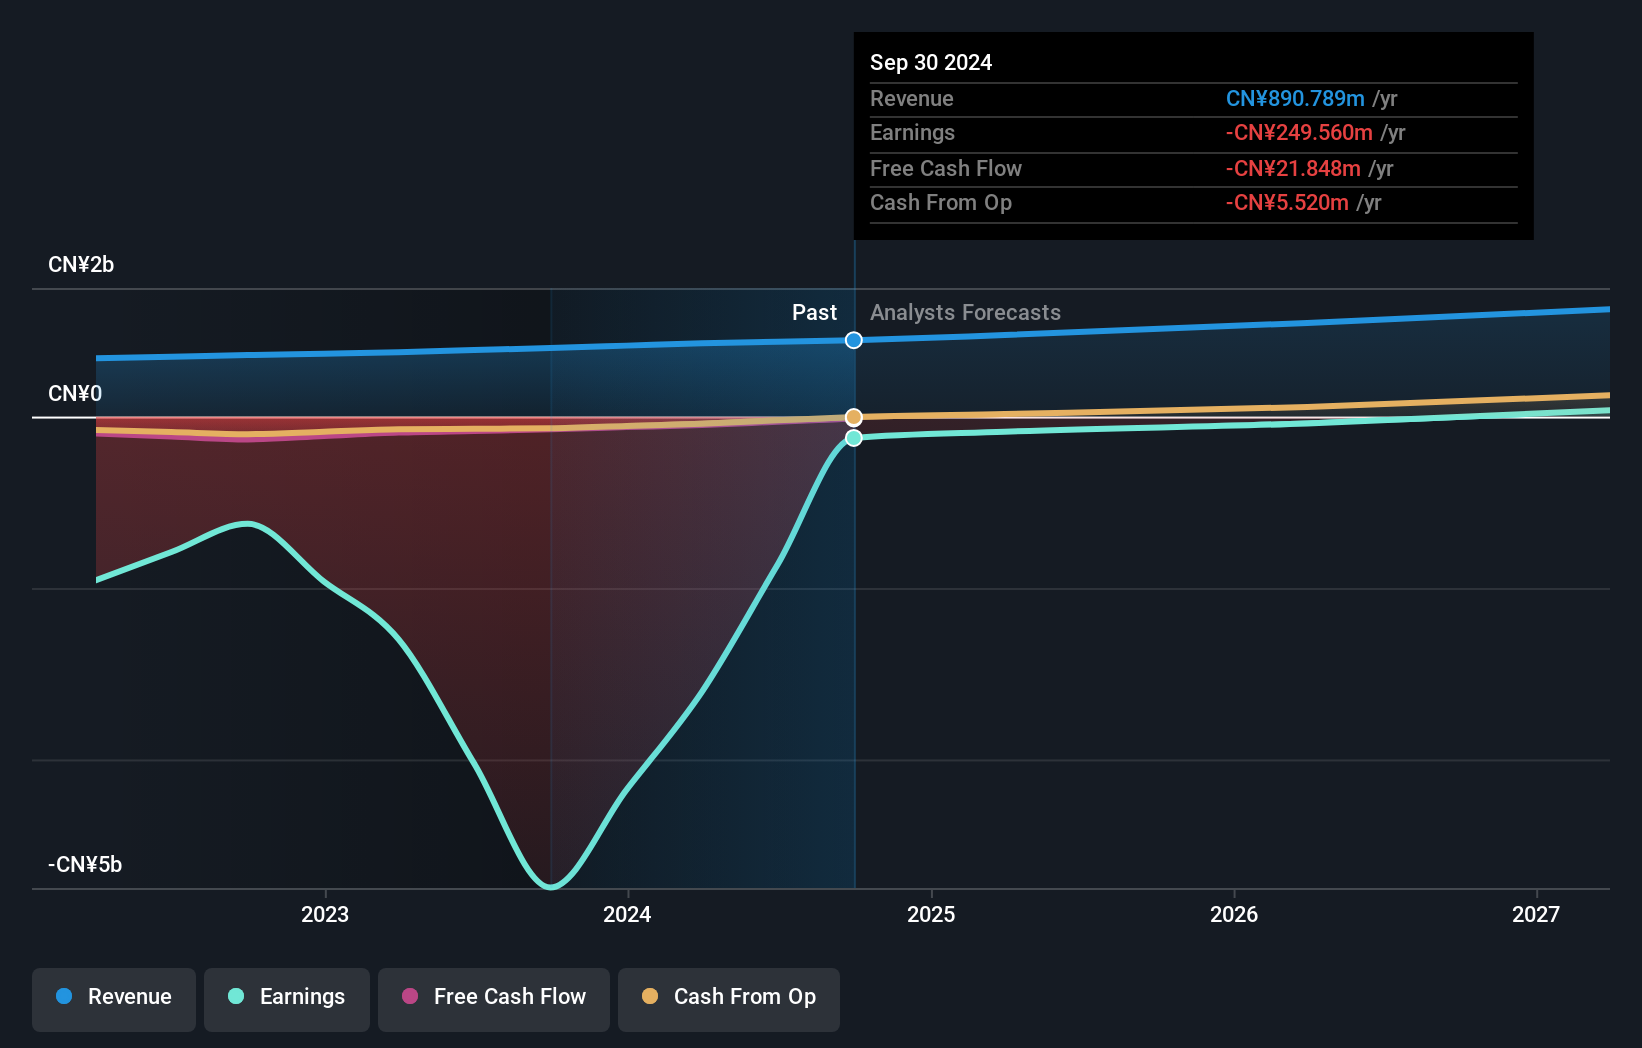Toggle the Earnings legend button
The height and width of the screenshot is (1048, 1642).
pos(287,999)
